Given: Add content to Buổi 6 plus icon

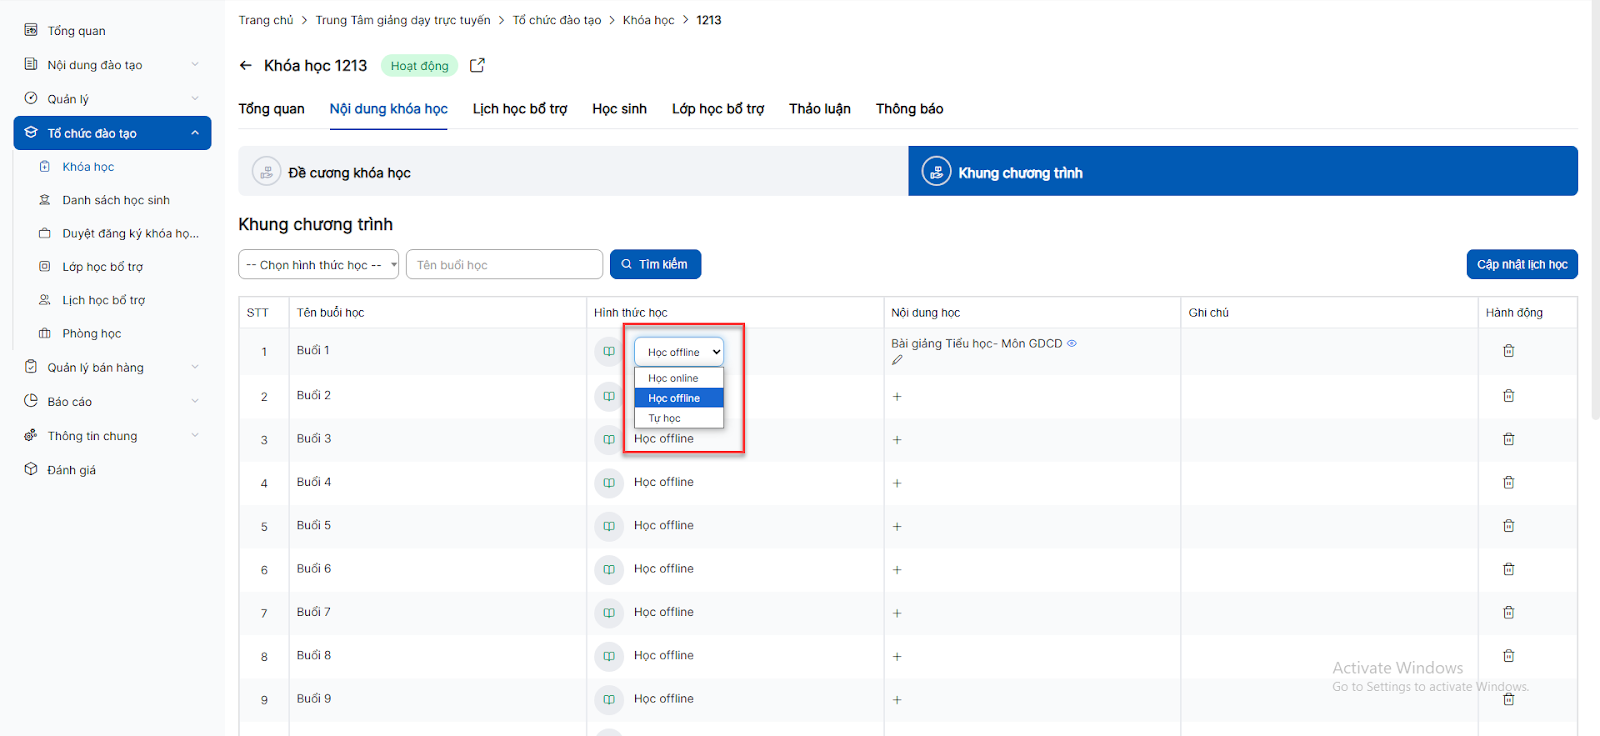Looking at the screenshot, I should (x=897, y=570).
